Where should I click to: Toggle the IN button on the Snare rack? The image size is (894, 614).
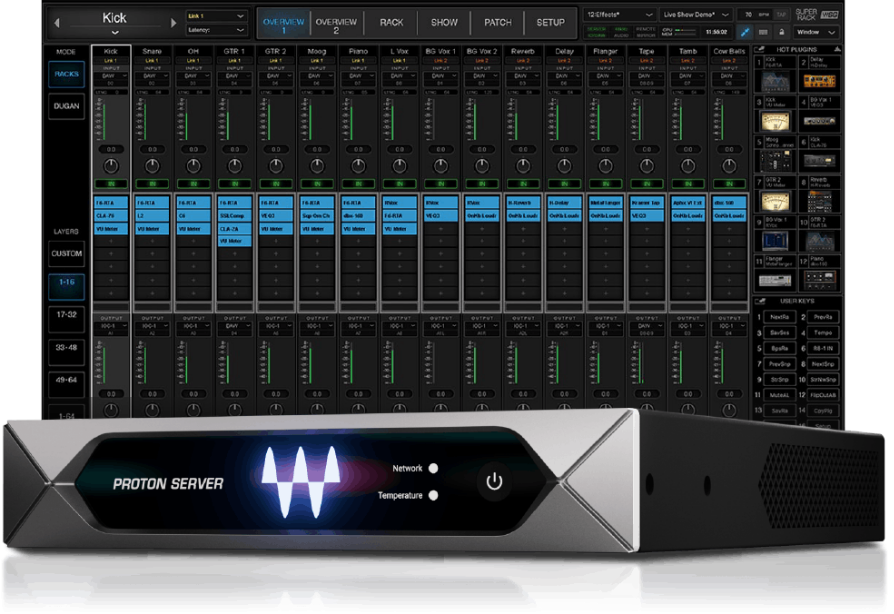point(152,184)
